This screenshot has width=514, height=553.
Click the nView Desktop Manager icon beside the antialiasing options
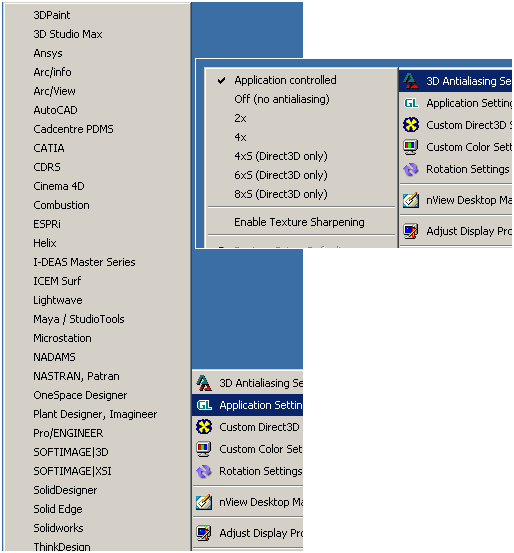pyautogui.click(x=411, y=200)
